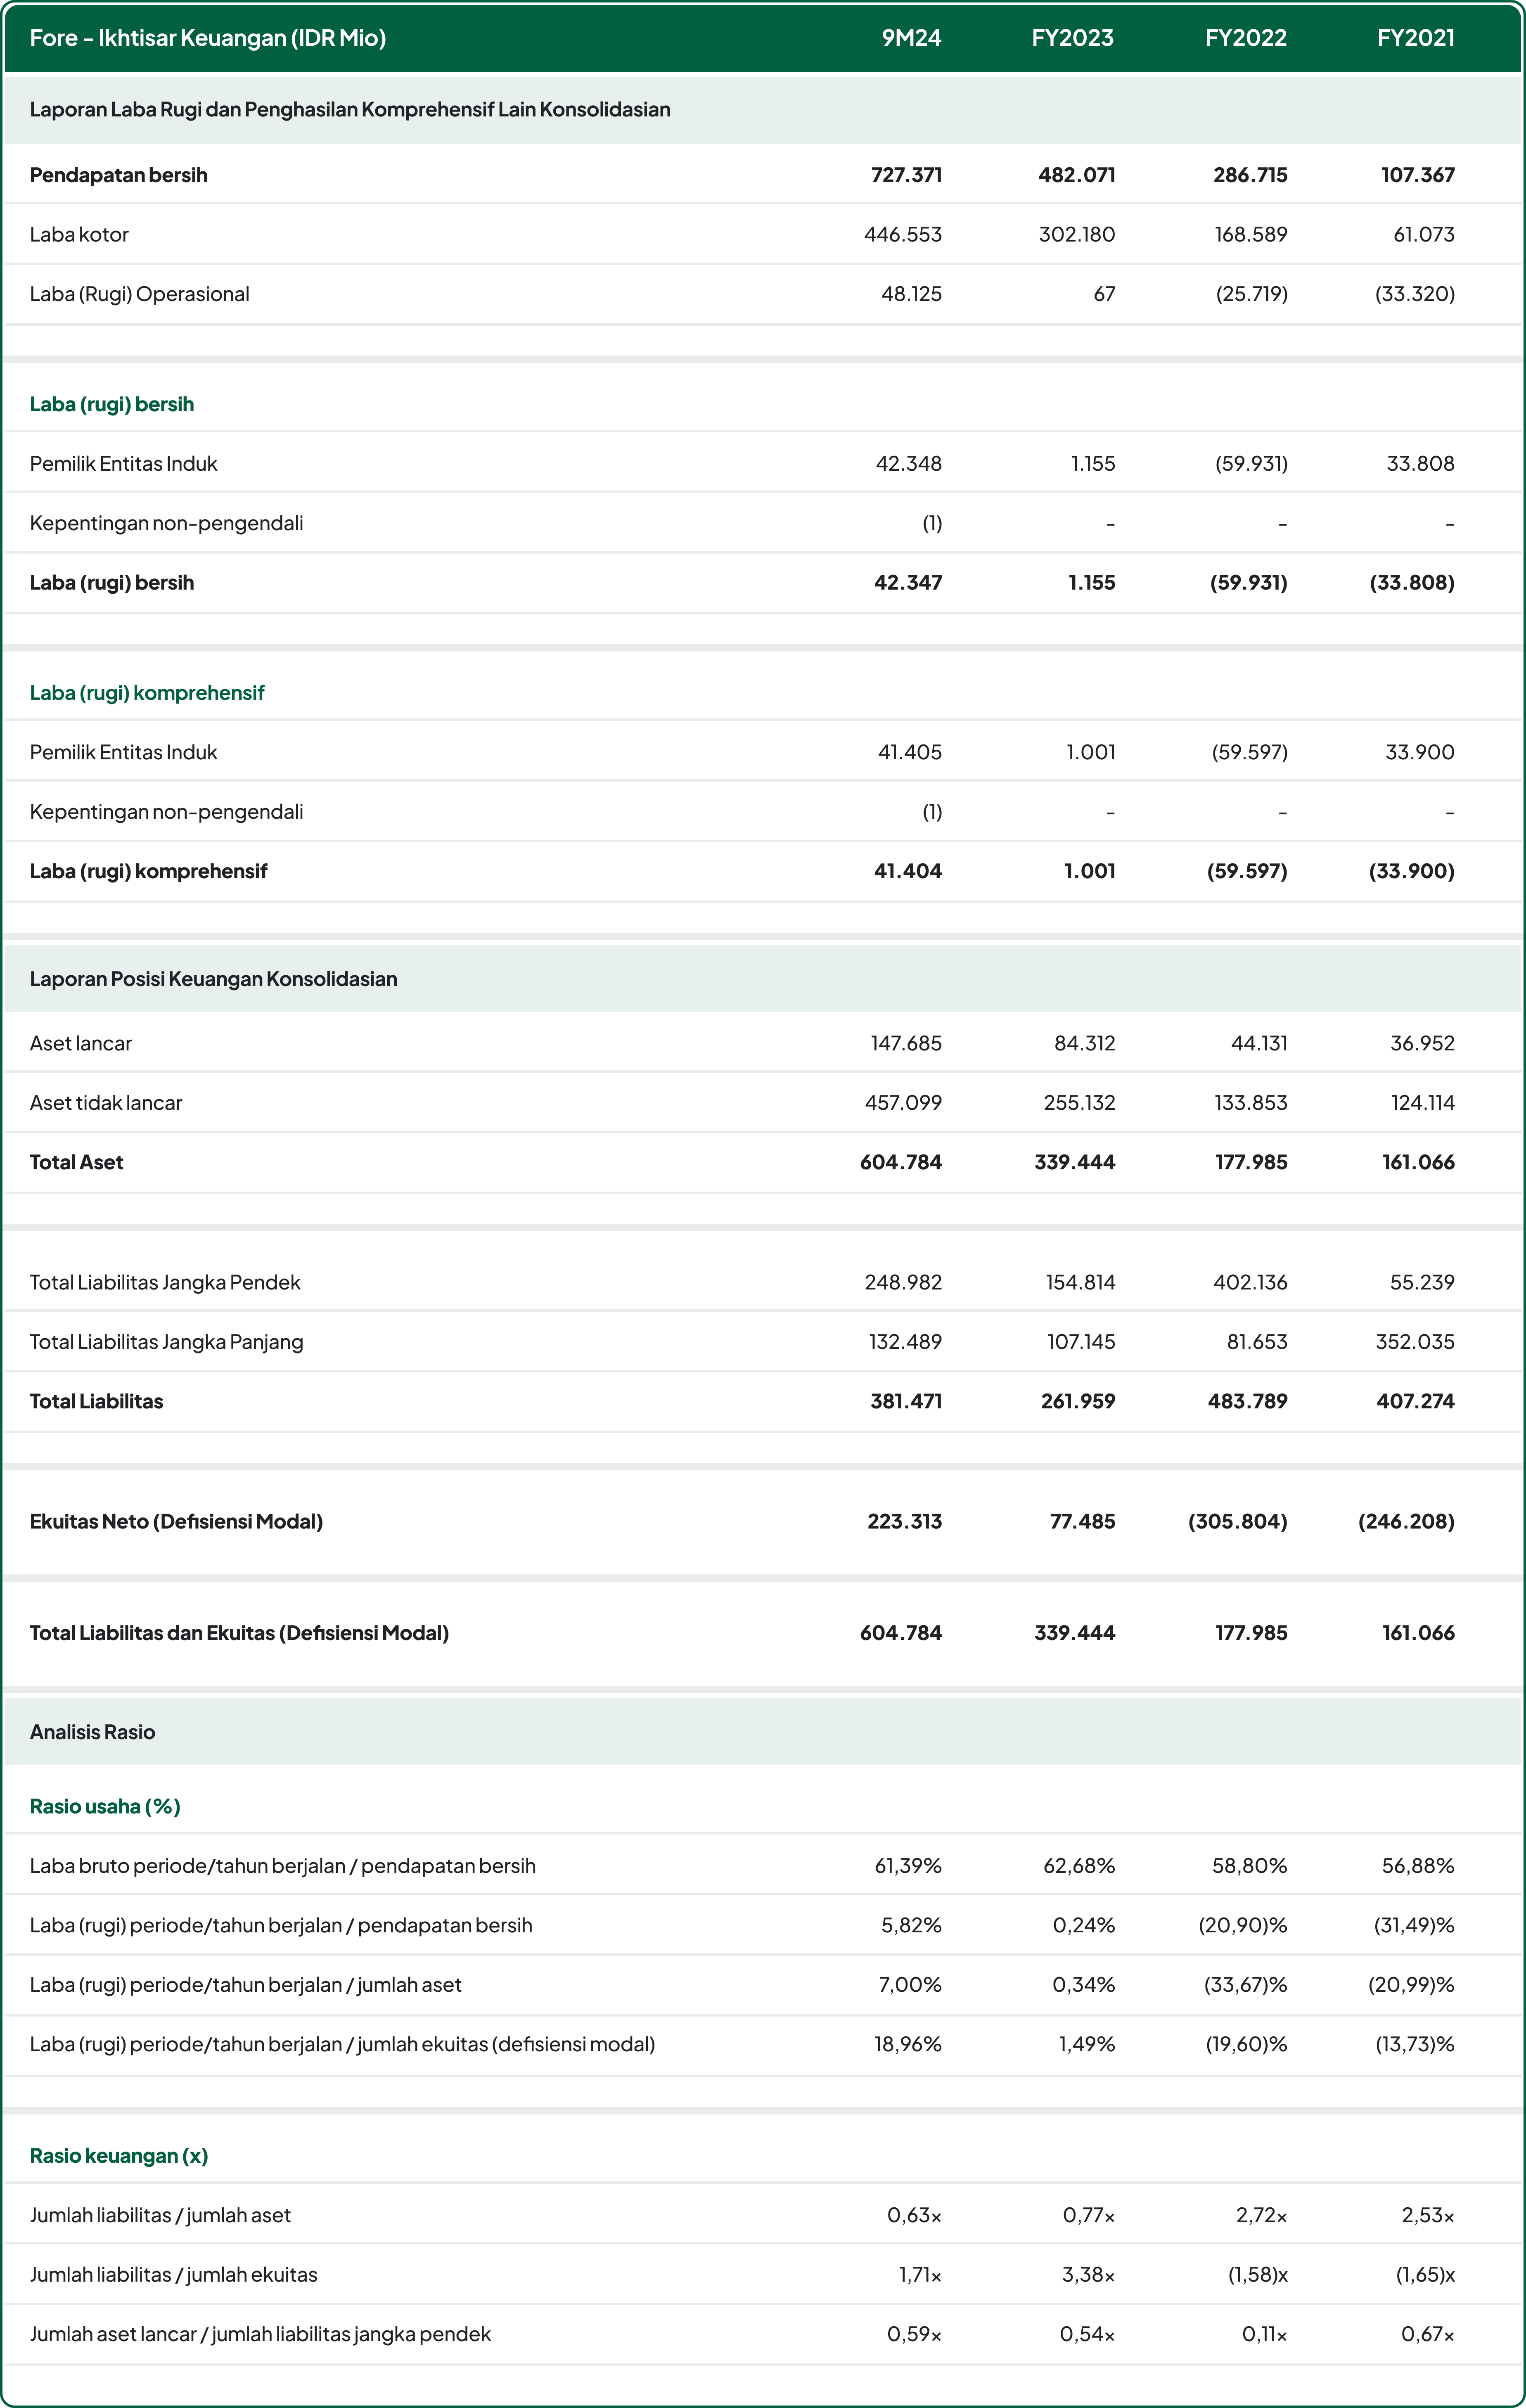Screen dimensions: 1526x2408
Task: Select the "FY2023" column header
Action: [1073, 38]
